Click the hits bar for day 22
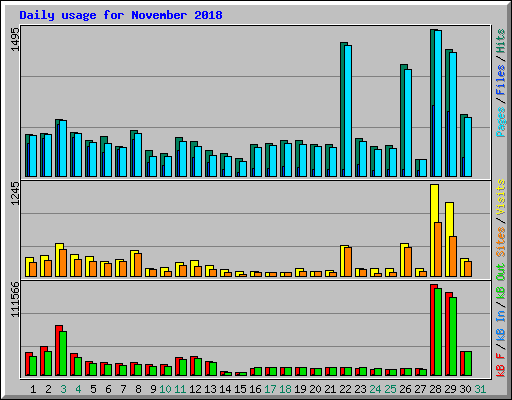 342,109
